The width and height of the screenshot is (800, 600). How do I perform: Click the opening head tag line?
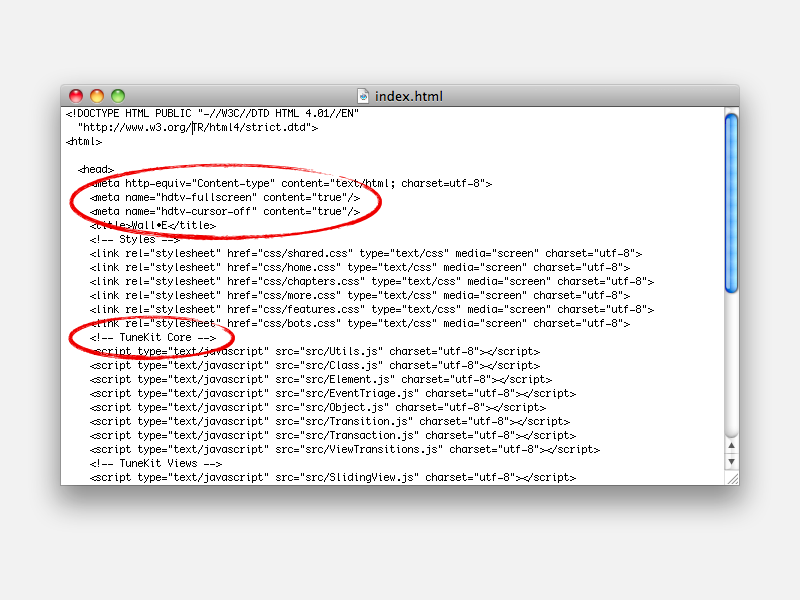[x=96, y=169]
